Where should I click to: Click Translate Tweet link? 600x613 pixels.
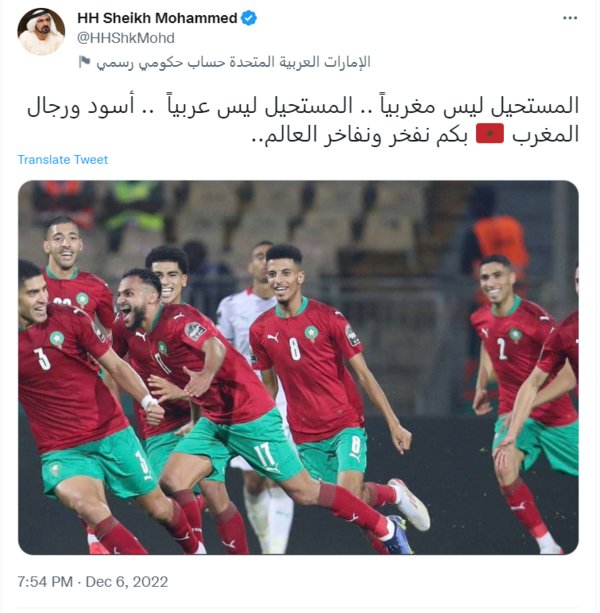(x=63, y=160)
